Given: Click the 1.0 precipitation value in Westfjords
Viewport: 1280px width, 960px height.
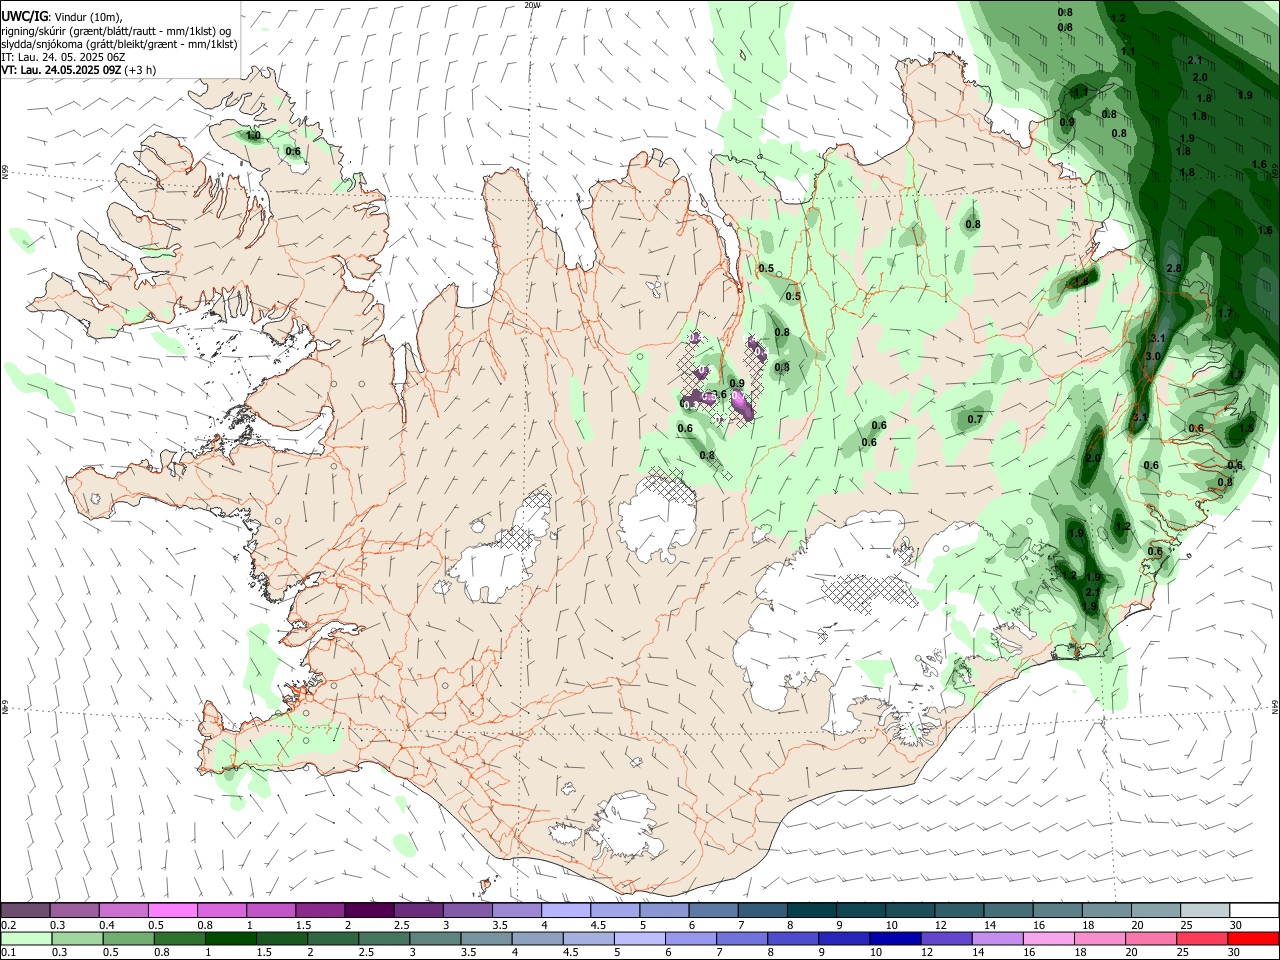Looking at the screenshot, I should coord(253,135).
